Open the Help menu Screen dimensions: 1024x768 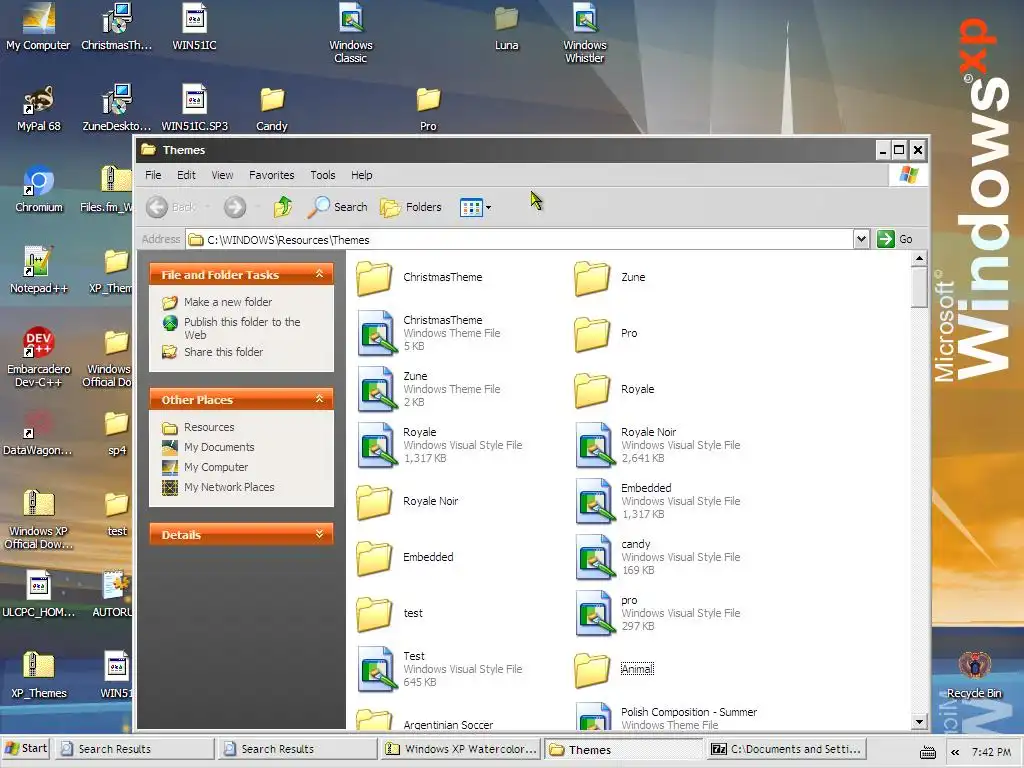pos(361,175)
